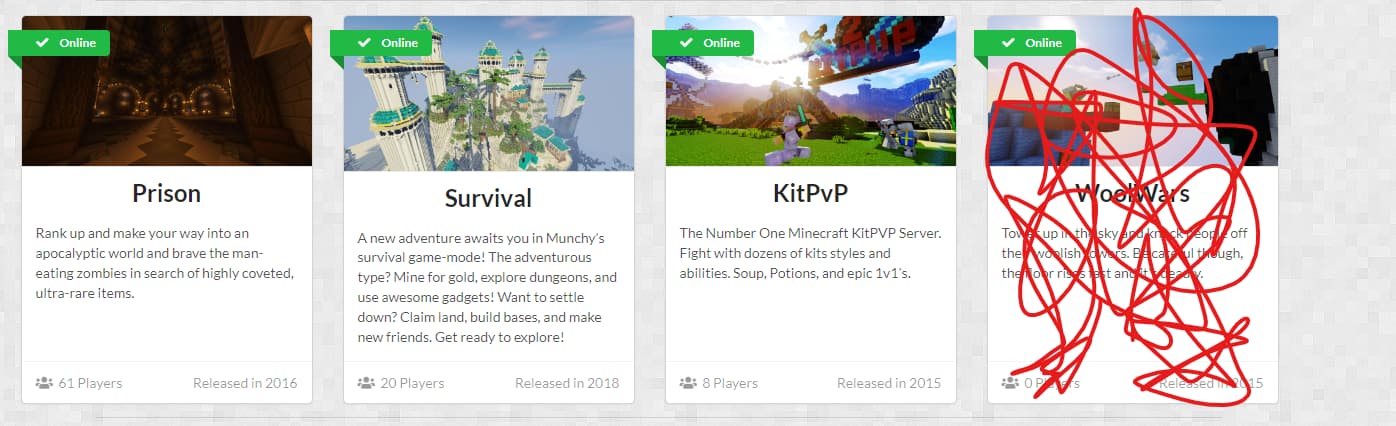Viewport: 1396px width, 426px height.
Task: Click the players icon beside 8 Players
Action: [x=688, y=383]
